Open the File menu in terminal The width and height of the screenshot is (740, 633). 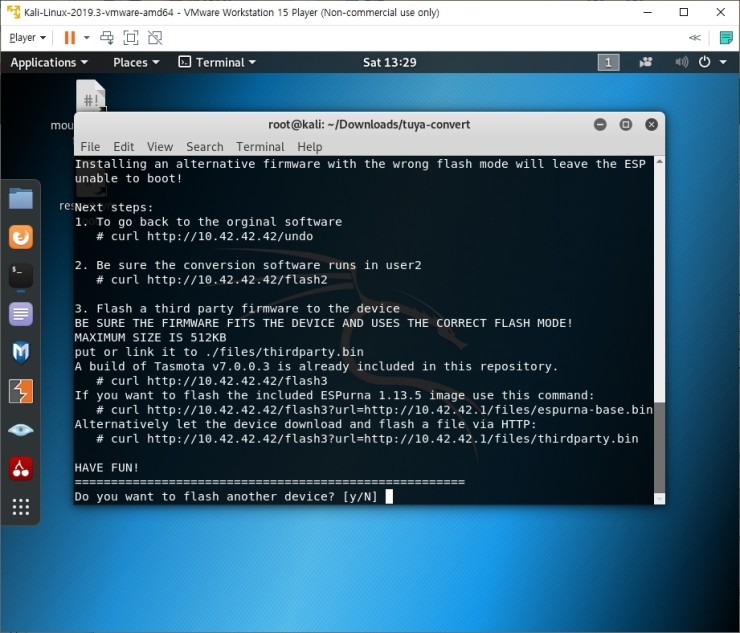[90, 147]
